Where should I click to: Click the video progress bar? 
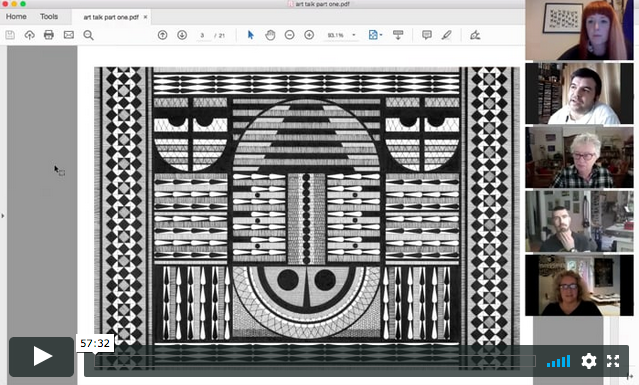pos(315,361)
